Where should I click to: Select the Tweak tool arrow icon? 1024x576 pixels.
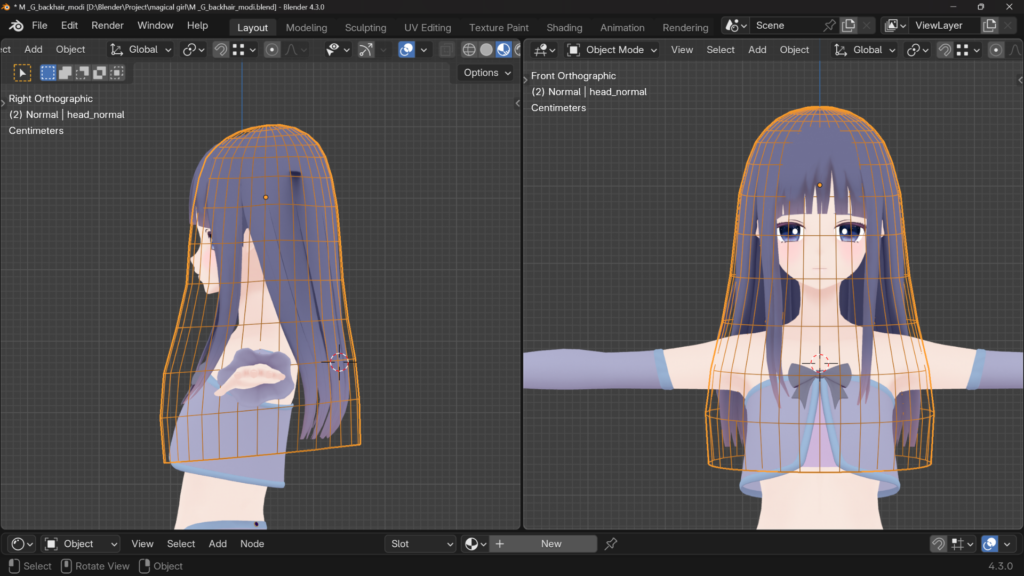22,72
